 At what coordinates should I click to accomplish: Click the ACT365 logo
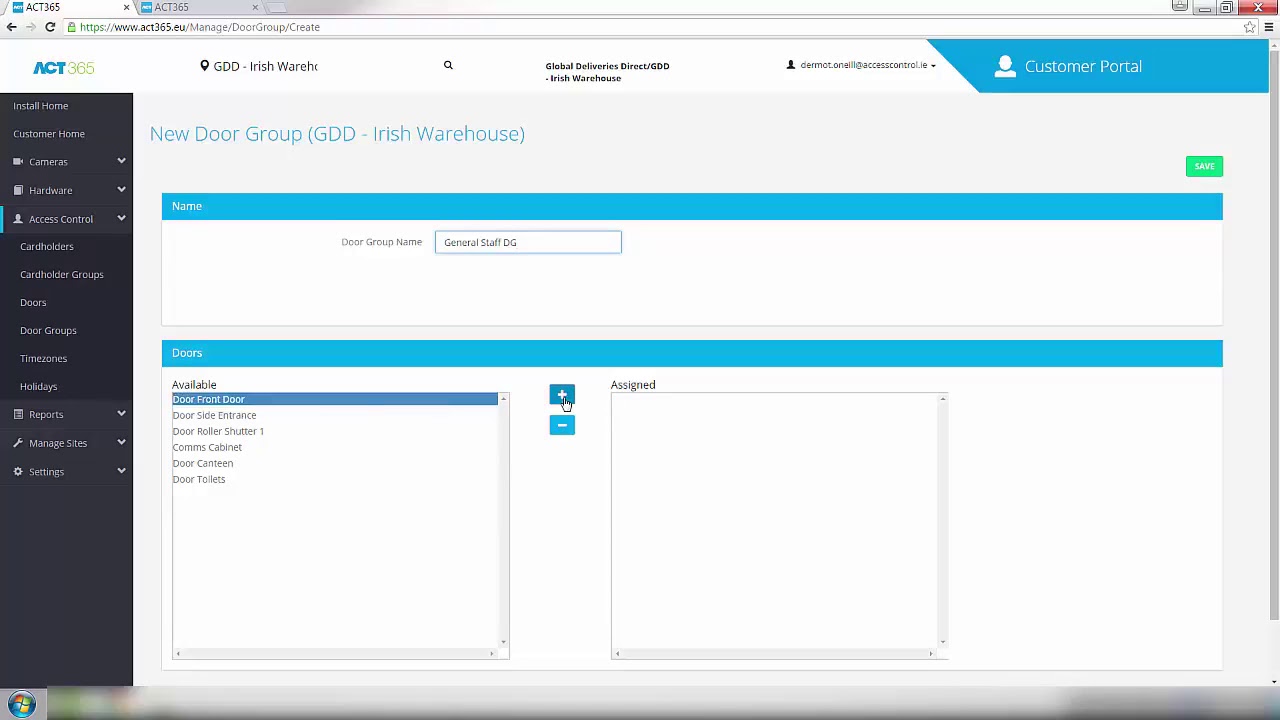click(63, 68)
